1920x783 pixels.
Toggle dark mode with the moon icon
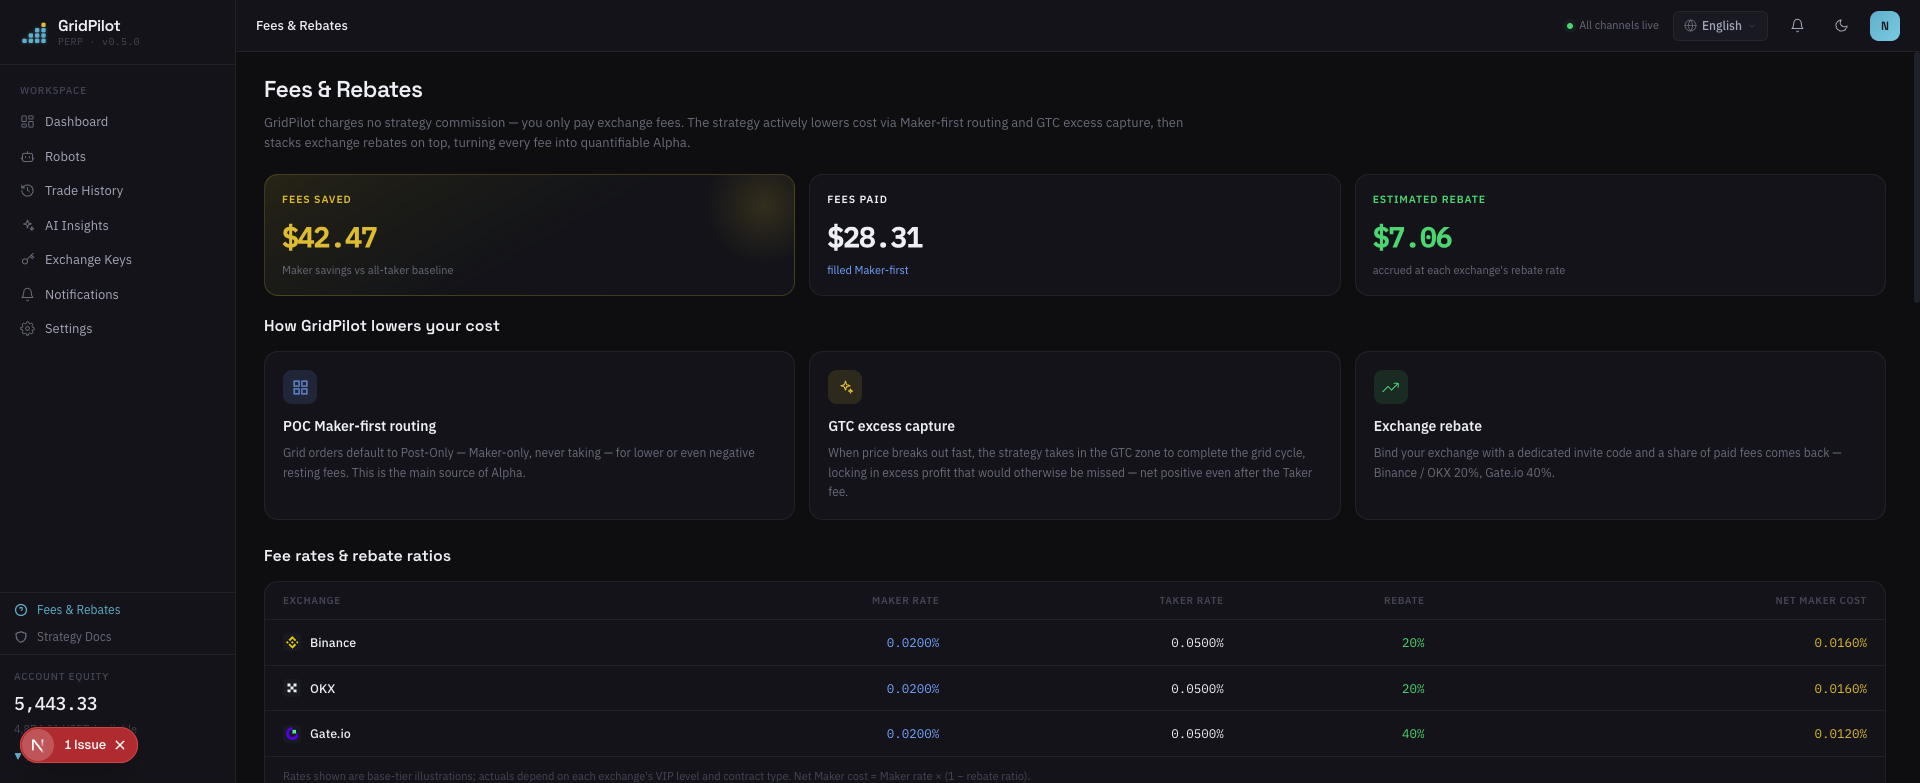click(1841, 26)
